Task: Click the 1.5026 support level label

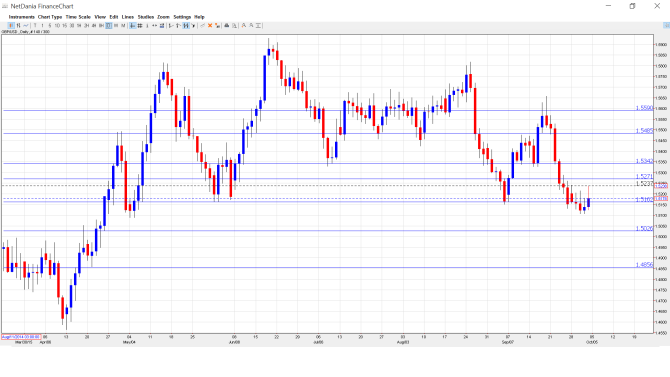Action: pyautogui.click(x=644, y=229)
